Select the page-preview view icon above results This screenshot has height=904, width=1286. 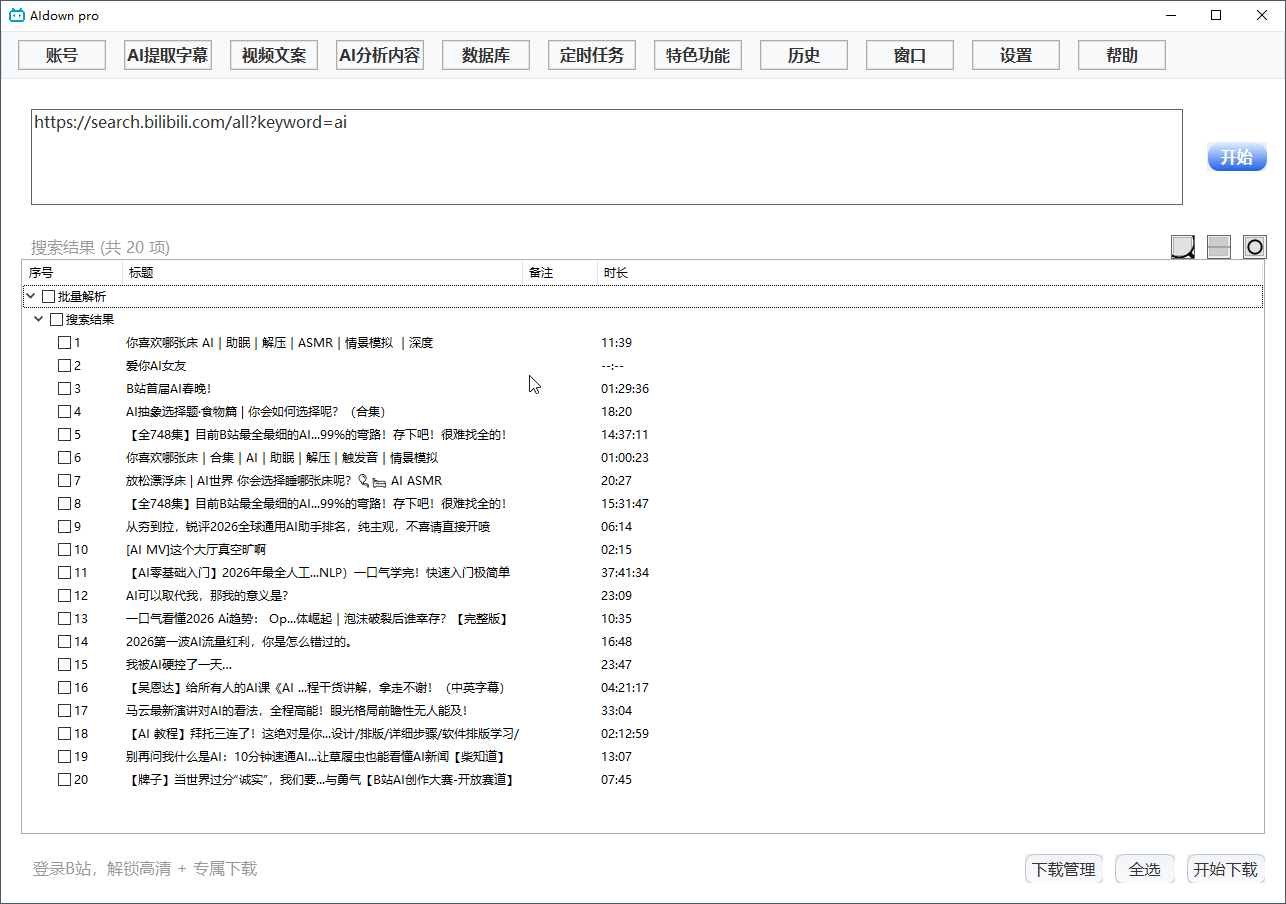click(x=1183, y=246)
